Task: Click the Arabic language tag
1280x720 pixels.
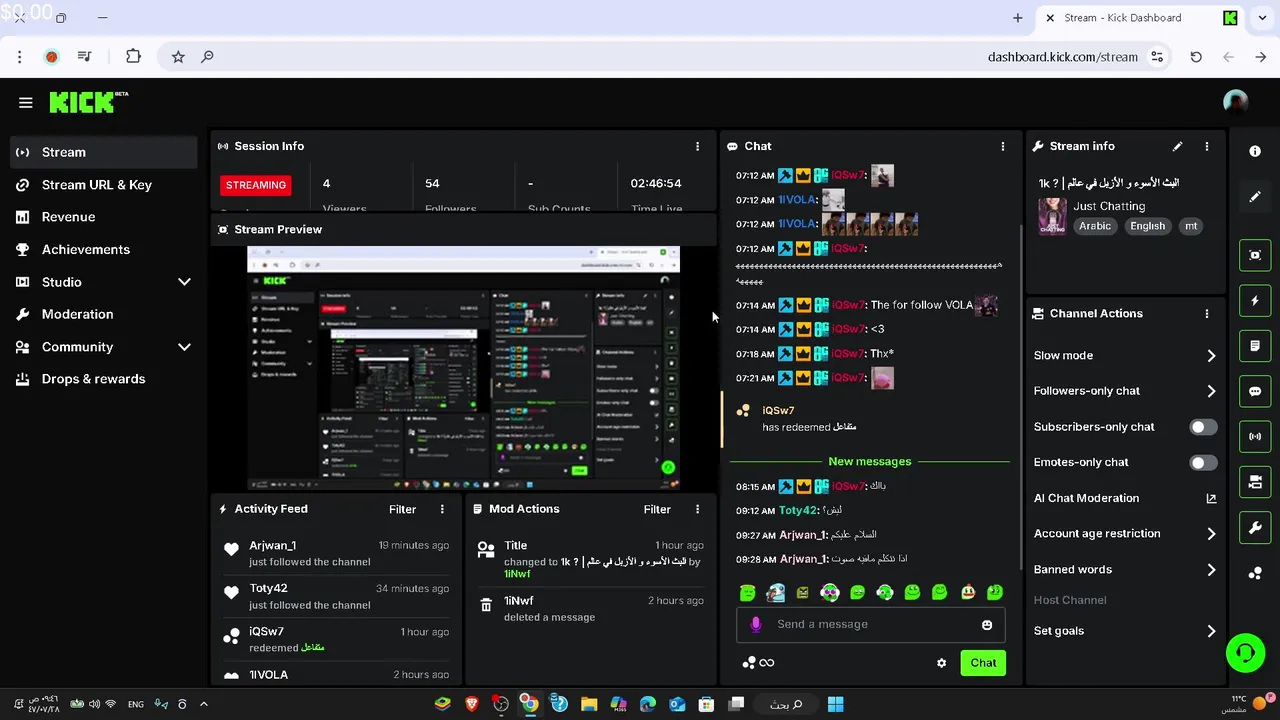Action: point(1095,226)
